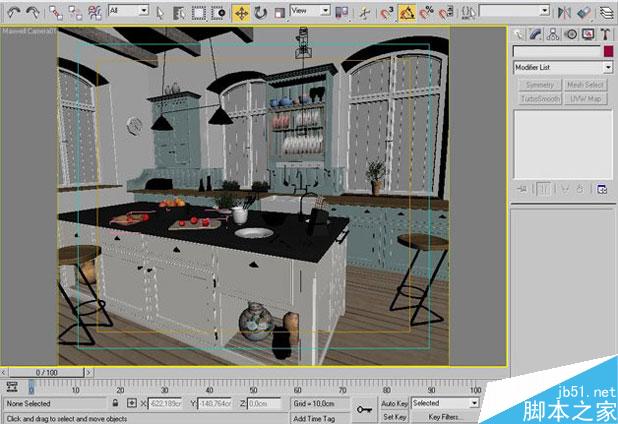The width and height of the screenshot is (618, 424).
Task: Click the Z coordinate input field
Action: [x=264, y=404]
